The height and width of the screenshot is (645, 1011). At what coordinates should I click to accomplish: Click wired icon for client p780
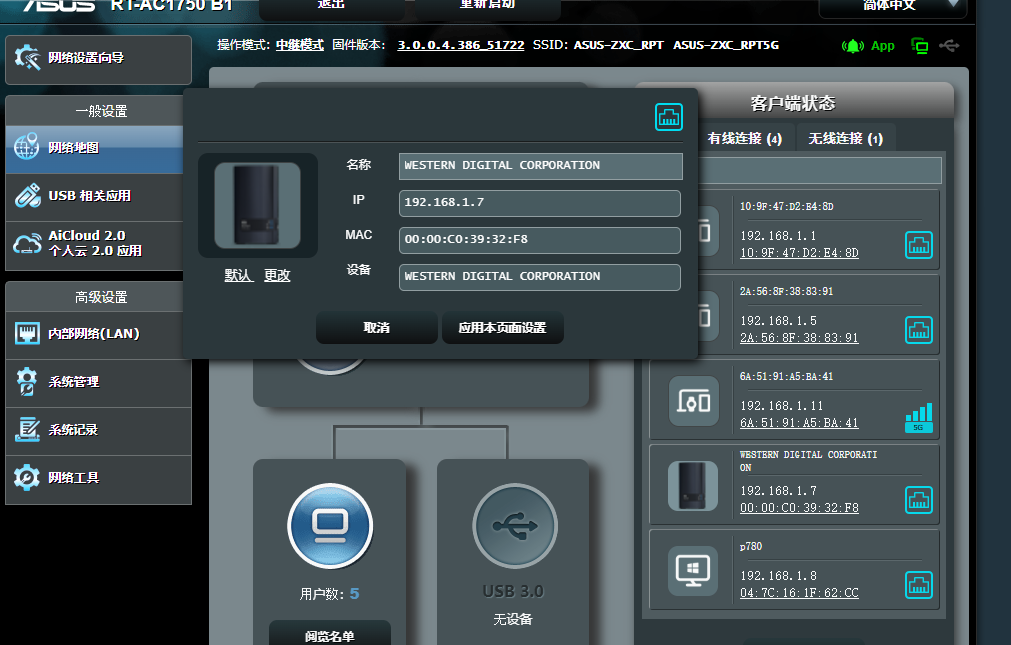919,585
